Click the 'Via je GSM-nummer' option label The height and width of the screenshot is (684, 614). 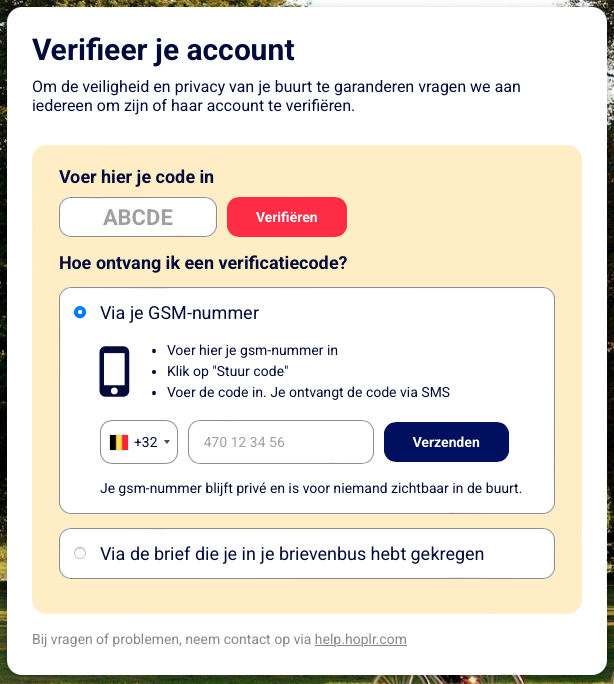tap(179, 313)
